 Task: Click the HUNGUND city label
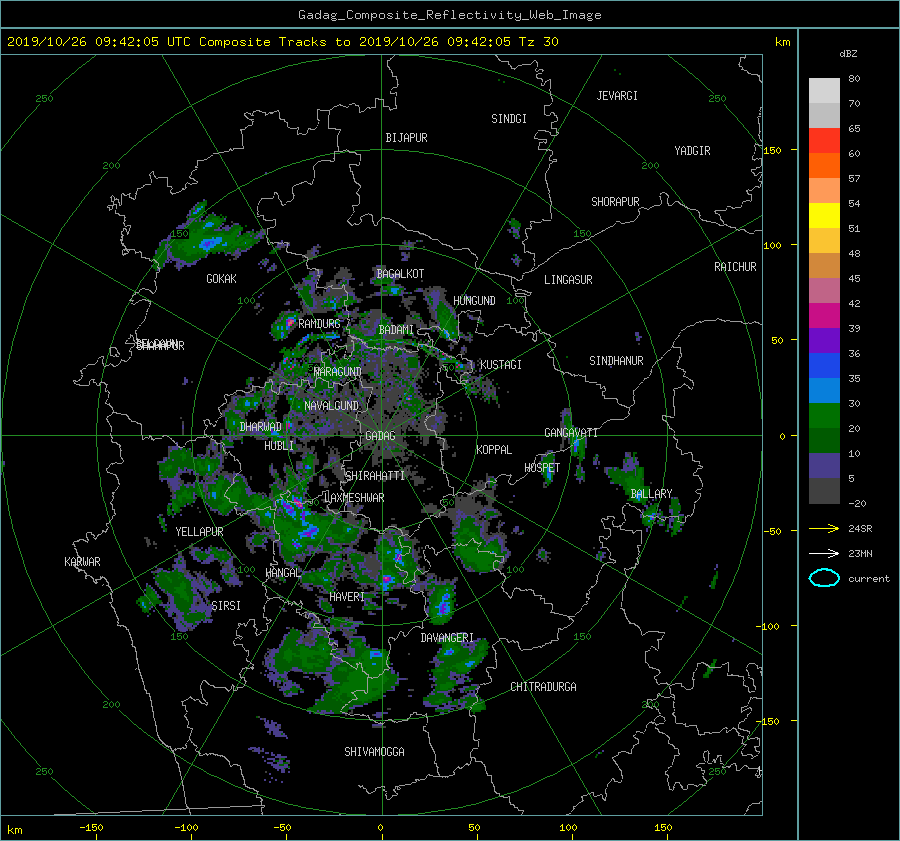(474, 301)
